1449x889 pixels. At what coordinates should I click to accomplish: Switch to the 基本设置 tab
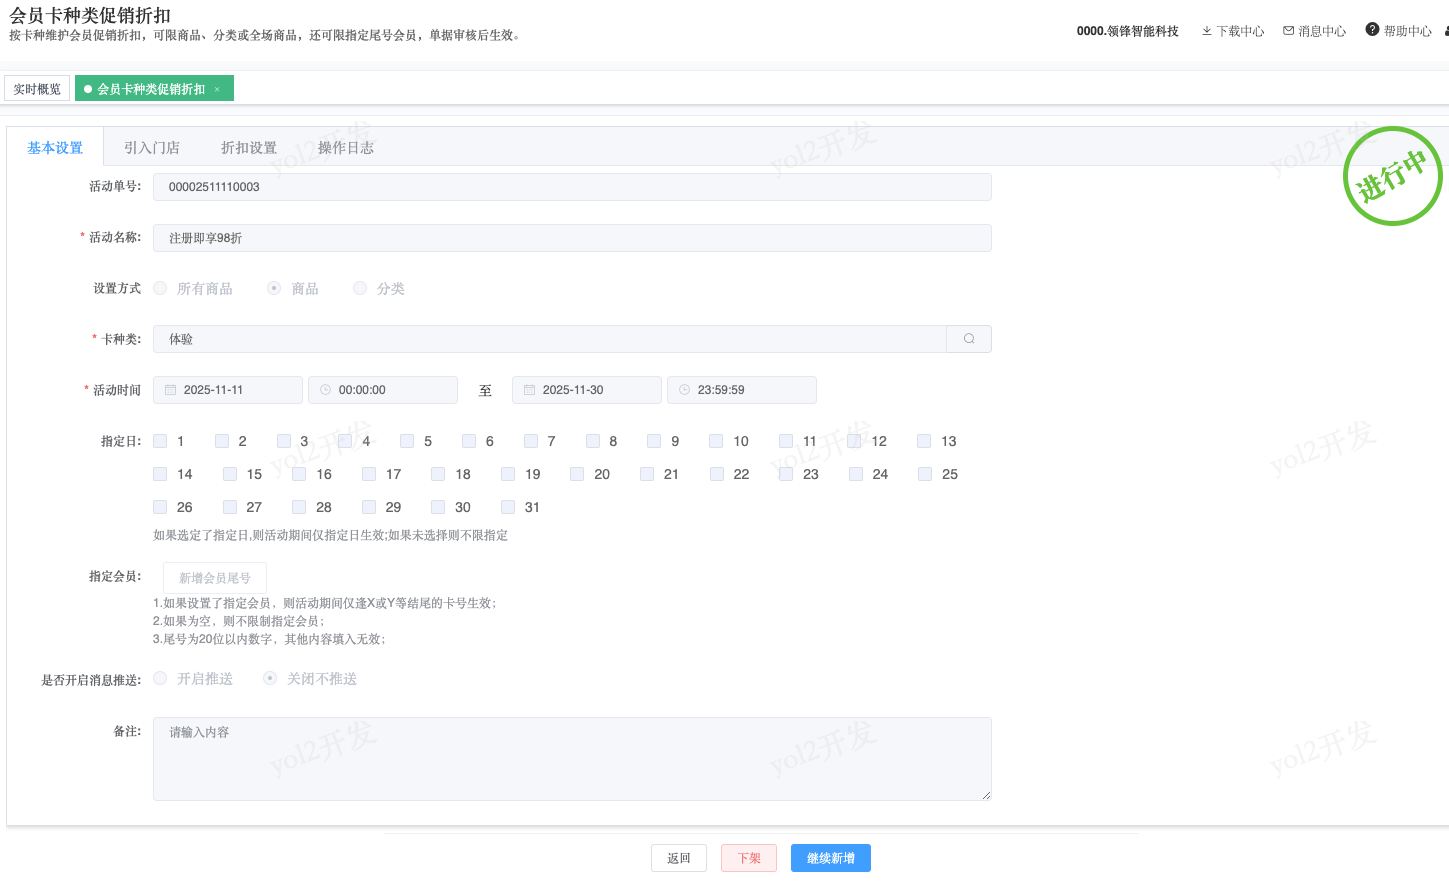(55, 148)
